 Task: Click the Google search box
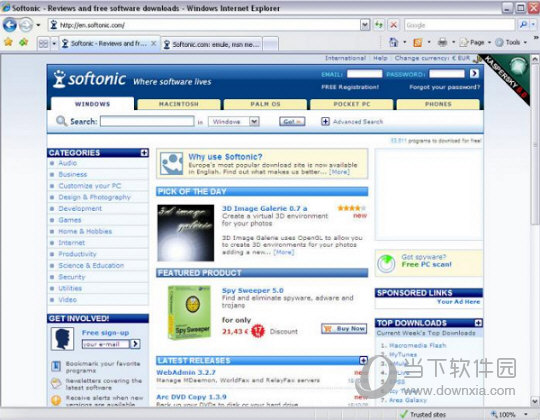(459, 25)
